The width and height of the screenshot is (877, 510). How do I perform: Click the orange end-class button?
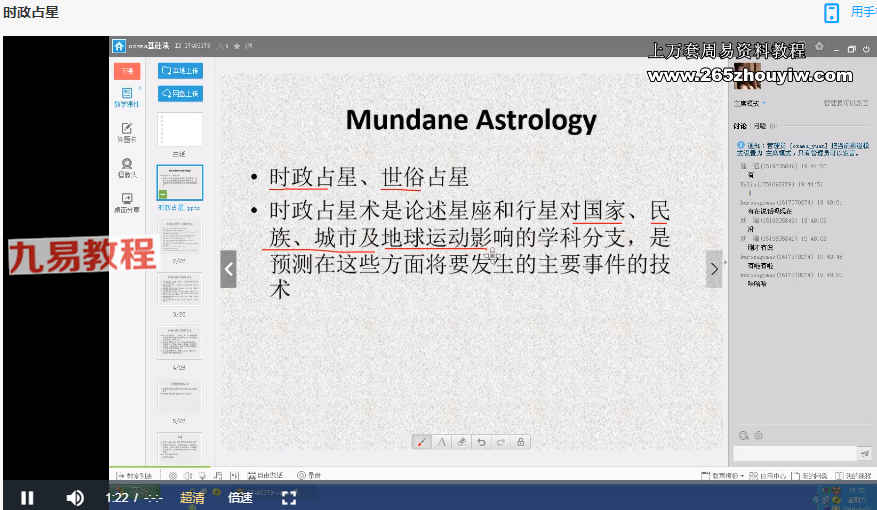[x=127, y=71]
